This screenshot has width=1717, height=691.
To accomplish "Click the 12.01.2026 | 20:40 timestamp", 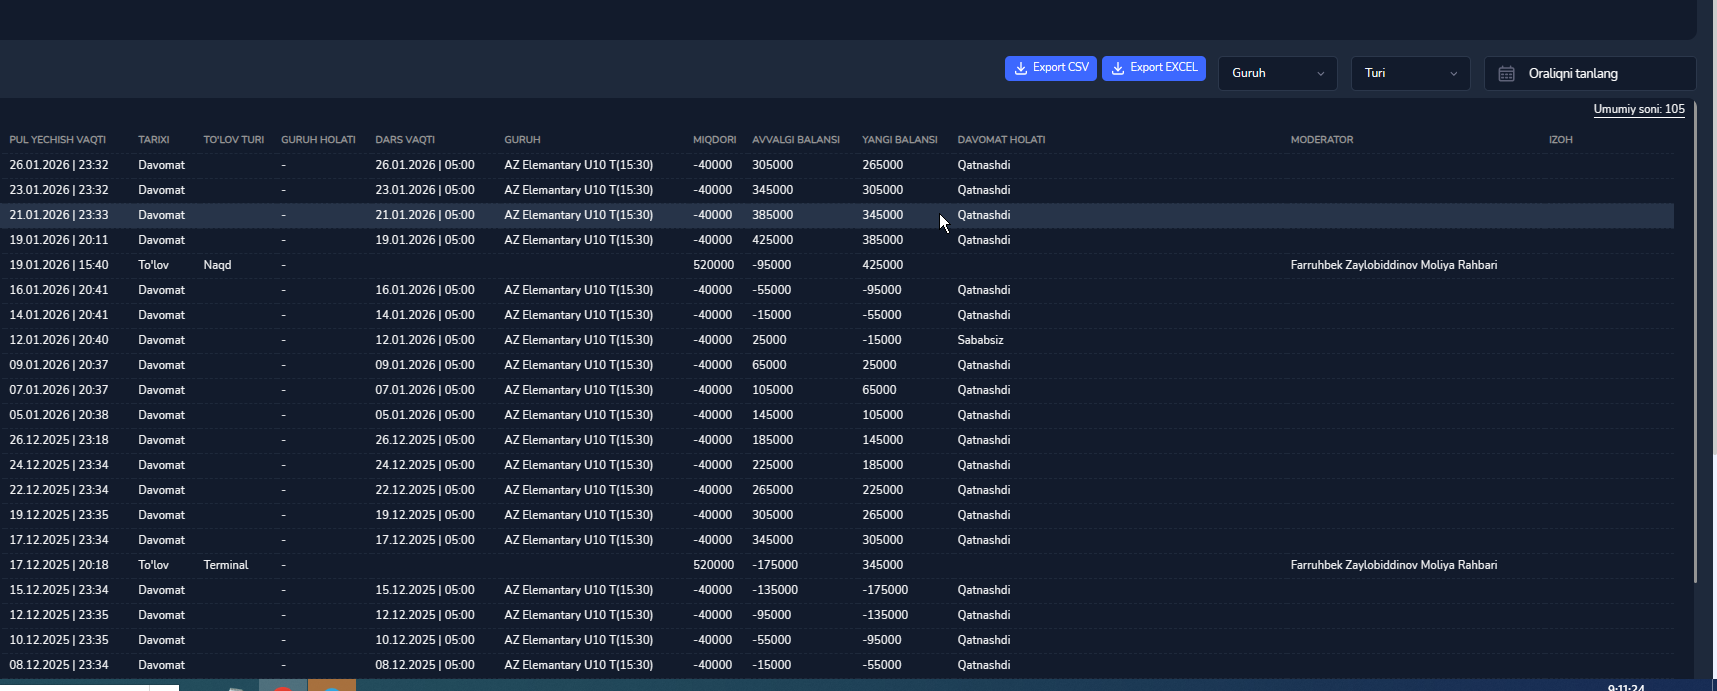I will tap(59, 340).
